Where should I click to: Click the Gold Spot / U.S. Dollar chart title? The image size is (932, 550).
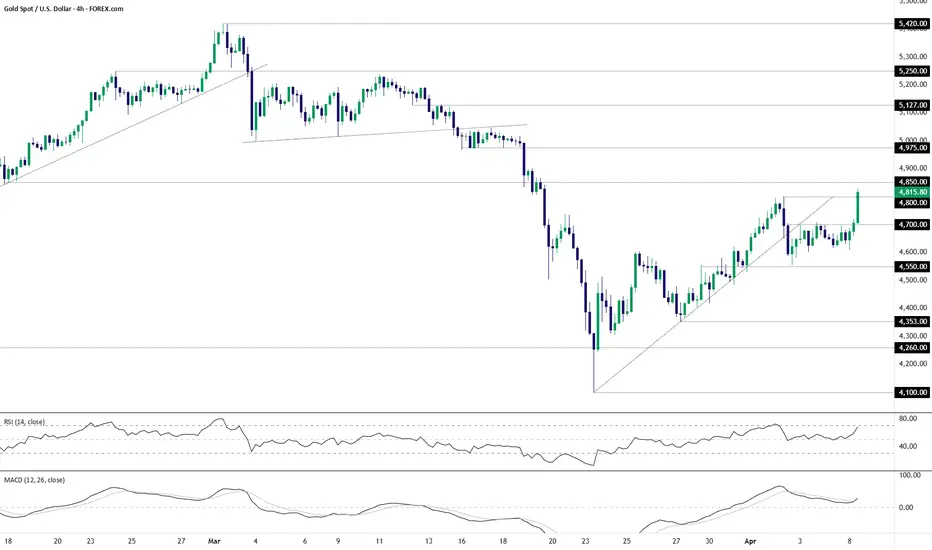[x=64, y=9]
